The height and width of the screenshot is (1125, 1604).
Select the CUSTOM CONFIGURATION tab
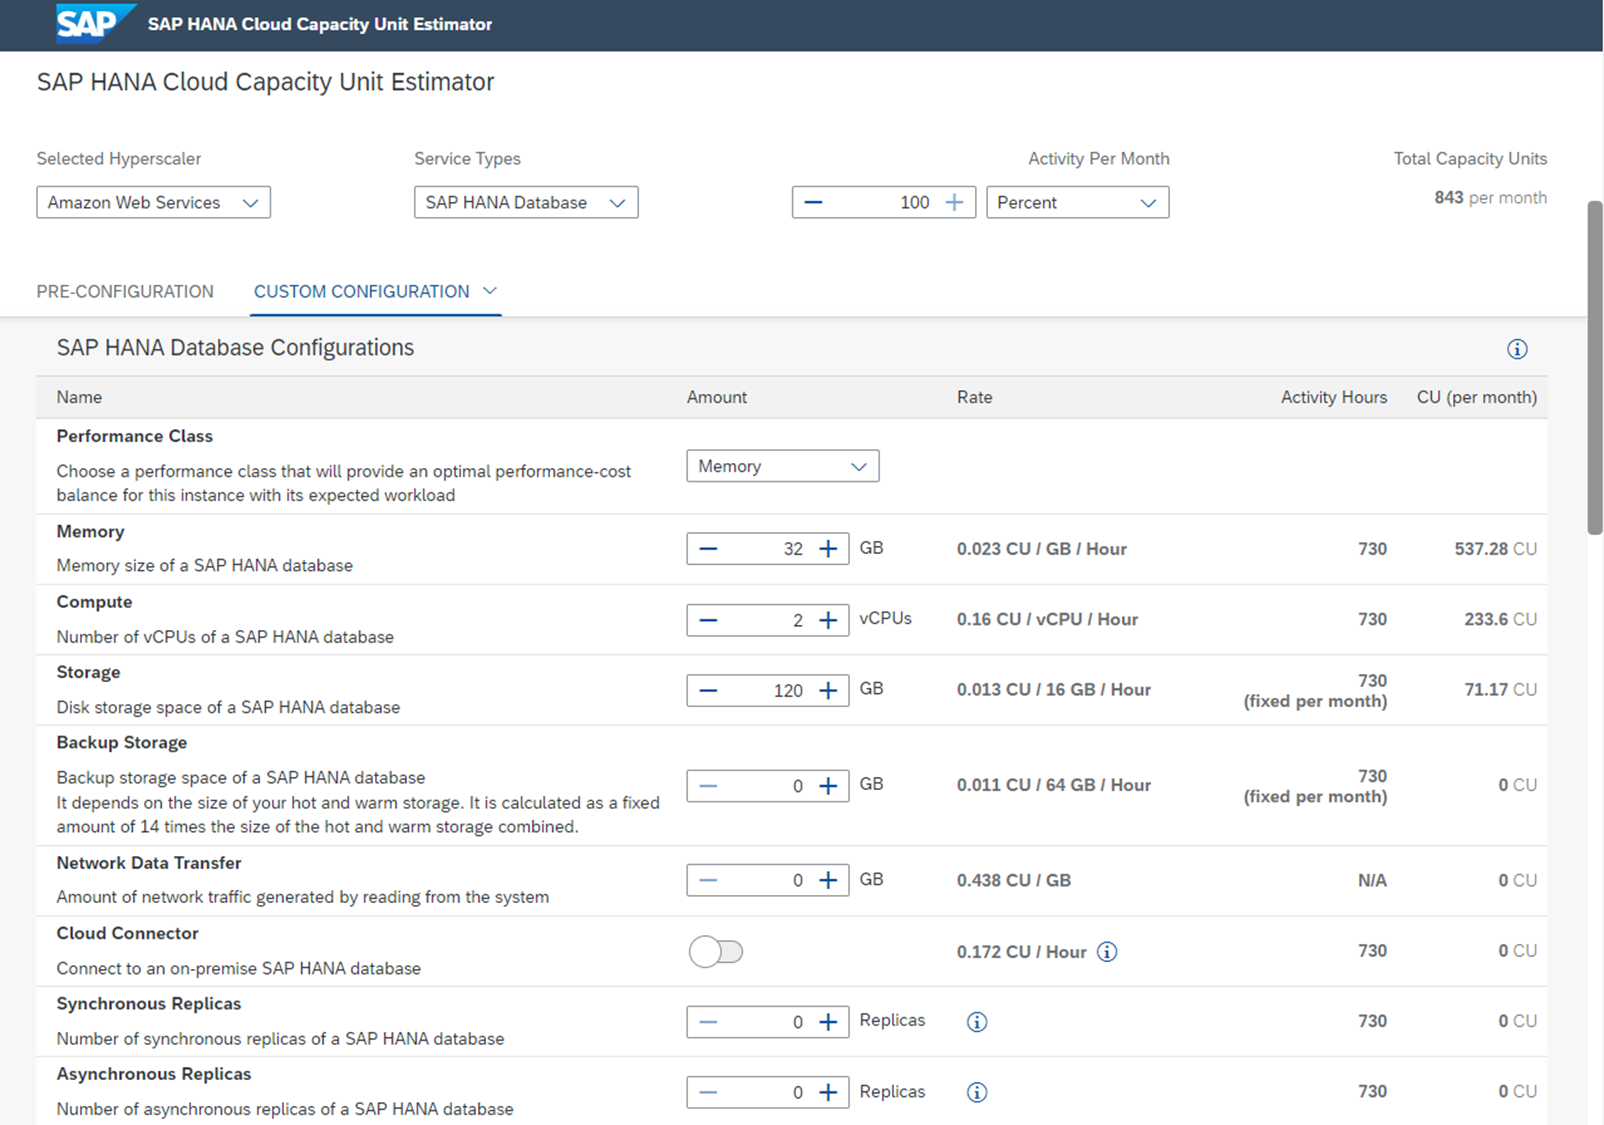tap(361, 292)
